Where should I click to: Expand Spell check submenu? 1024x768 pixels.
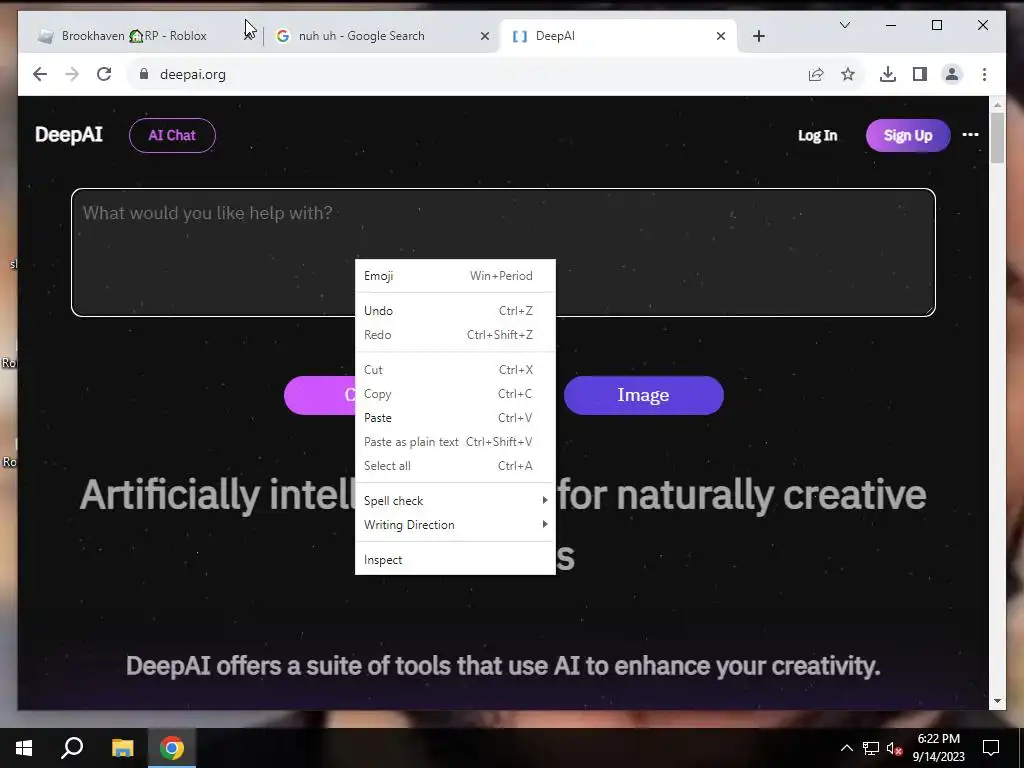pyautogui.click(x=455, y=501)
